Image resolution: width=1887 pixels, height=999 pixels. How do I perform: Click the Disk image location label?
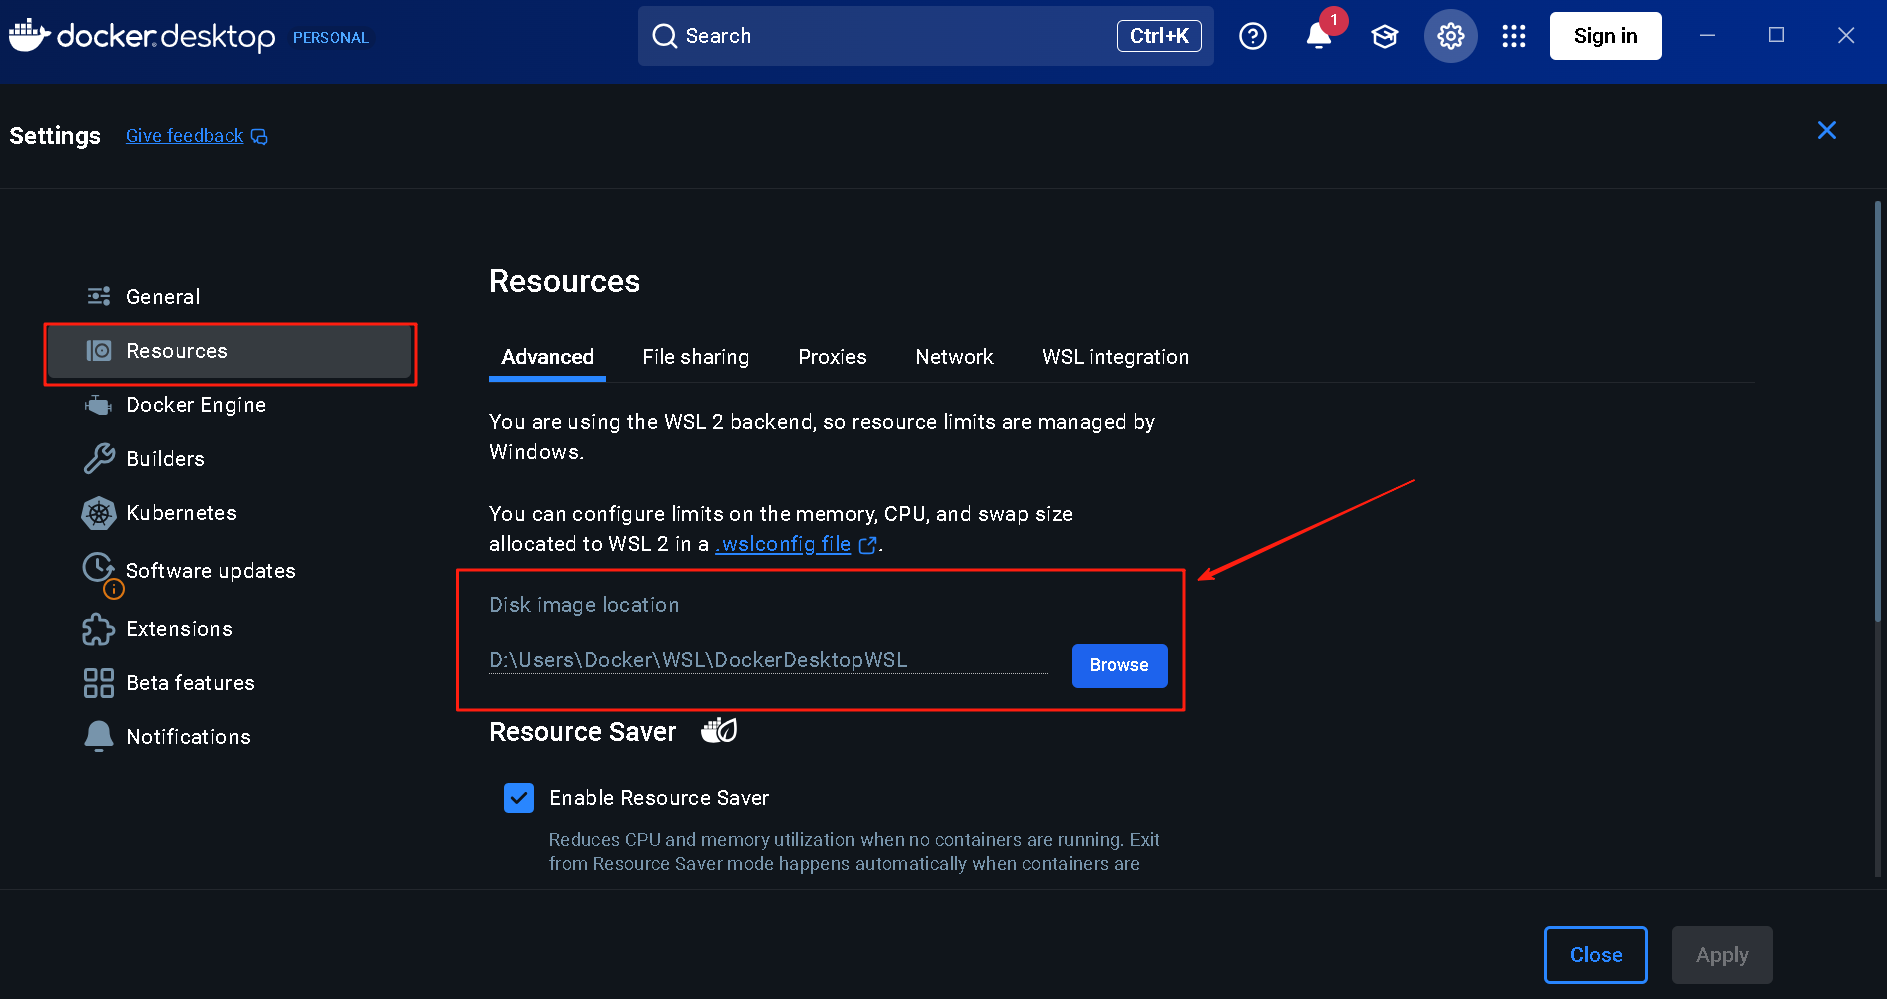(584, 605)
